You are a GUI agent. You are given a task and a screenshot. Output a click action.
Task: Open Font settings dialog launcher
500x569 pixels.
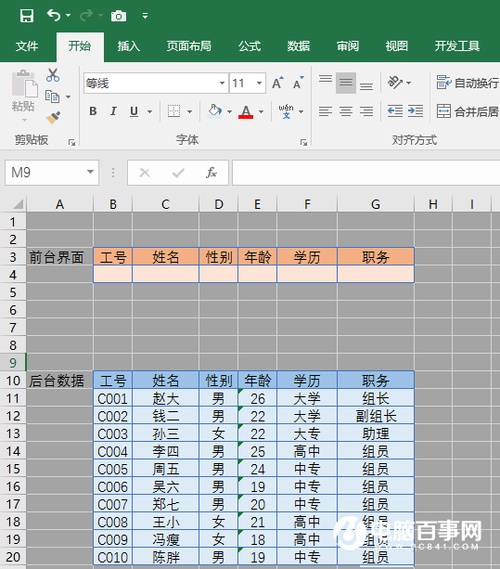(x=303, y=143)
